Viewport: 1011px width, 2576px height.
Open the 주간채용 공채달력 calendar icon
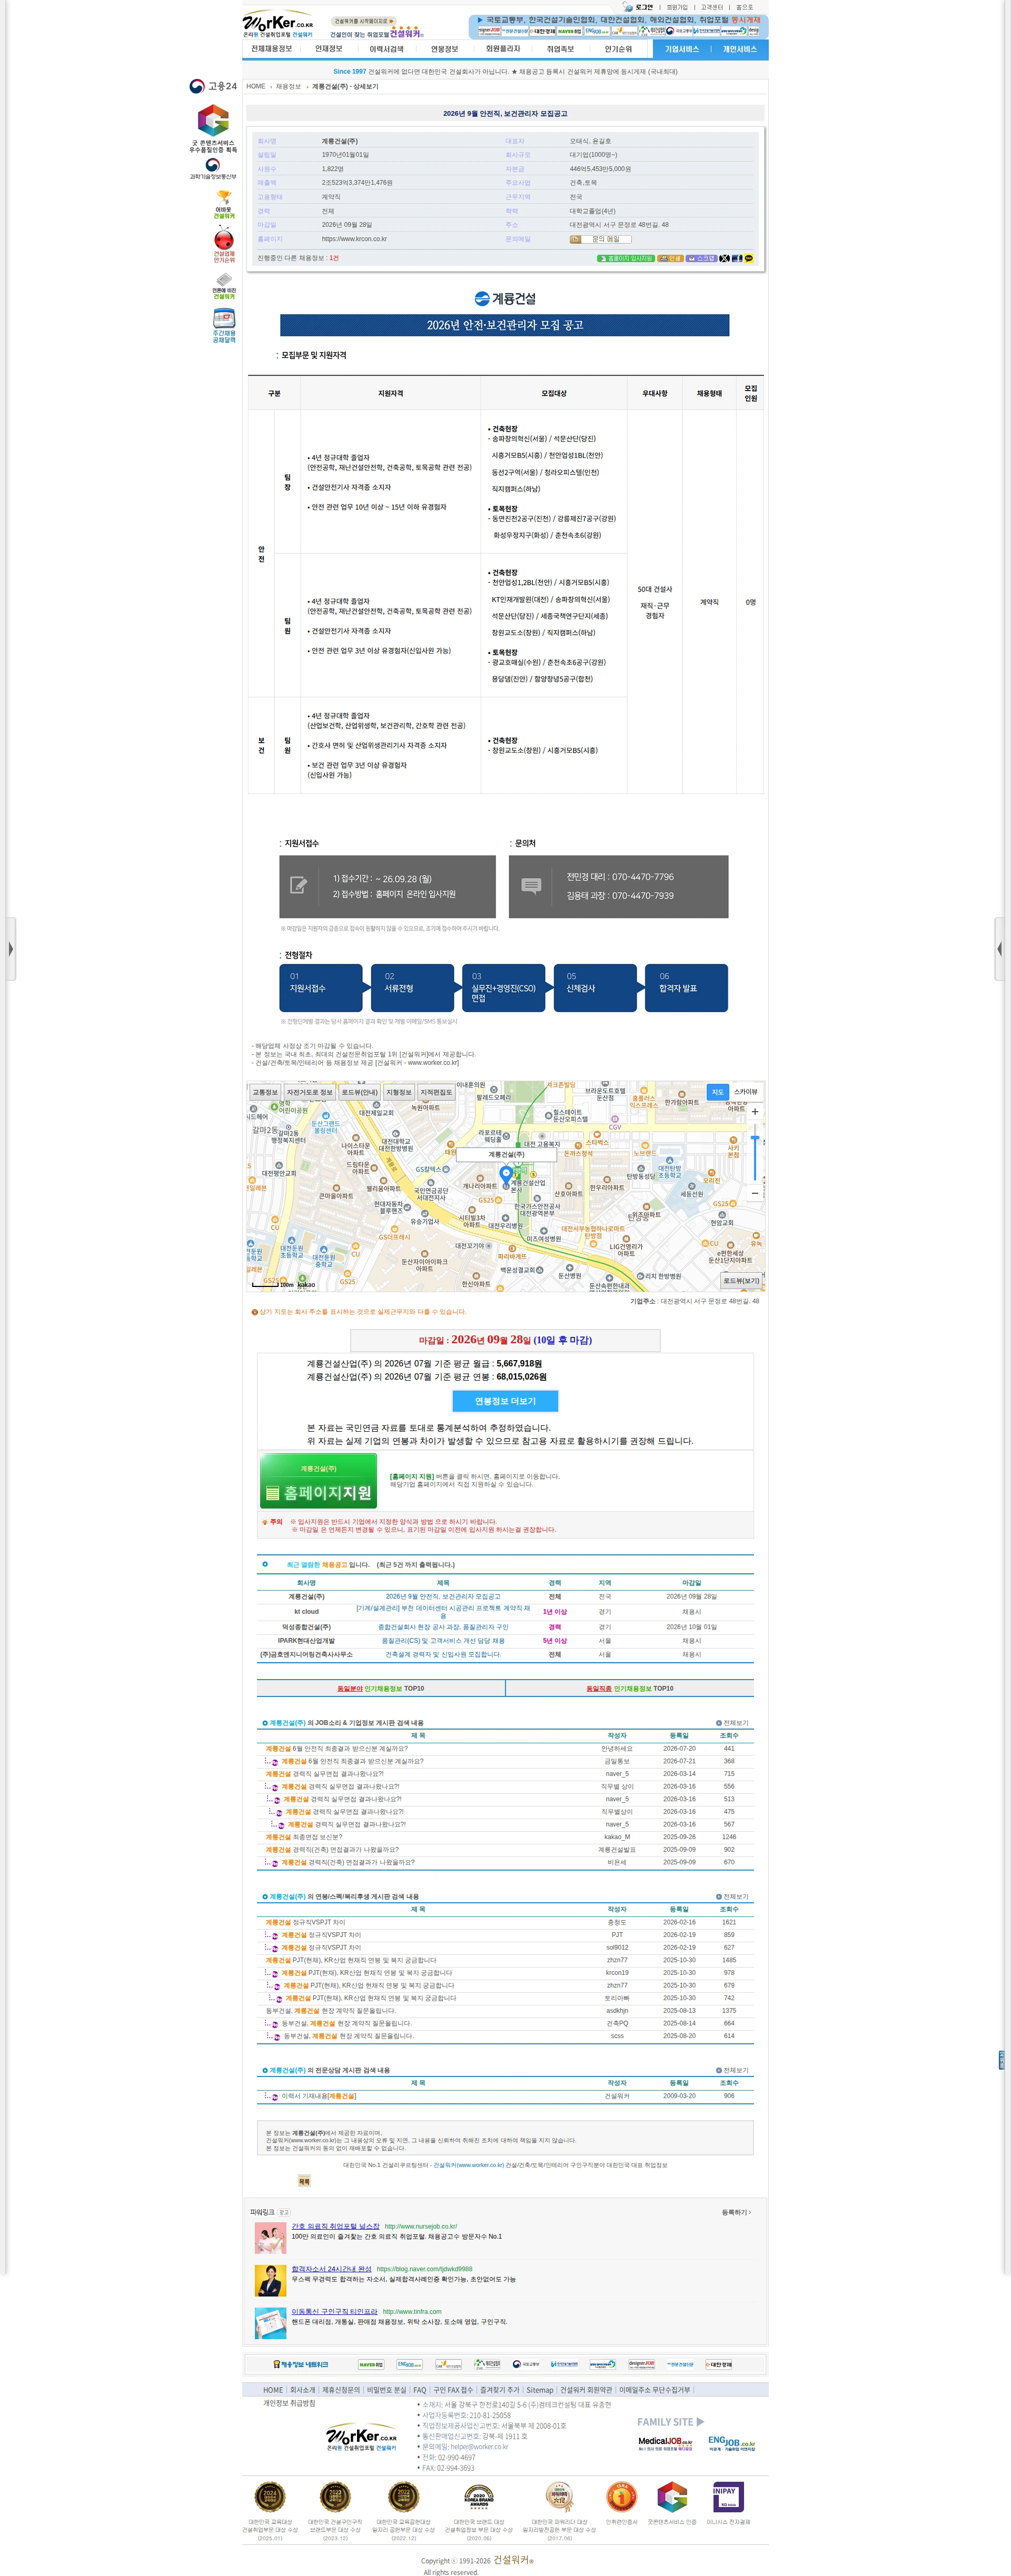[224, 326]
